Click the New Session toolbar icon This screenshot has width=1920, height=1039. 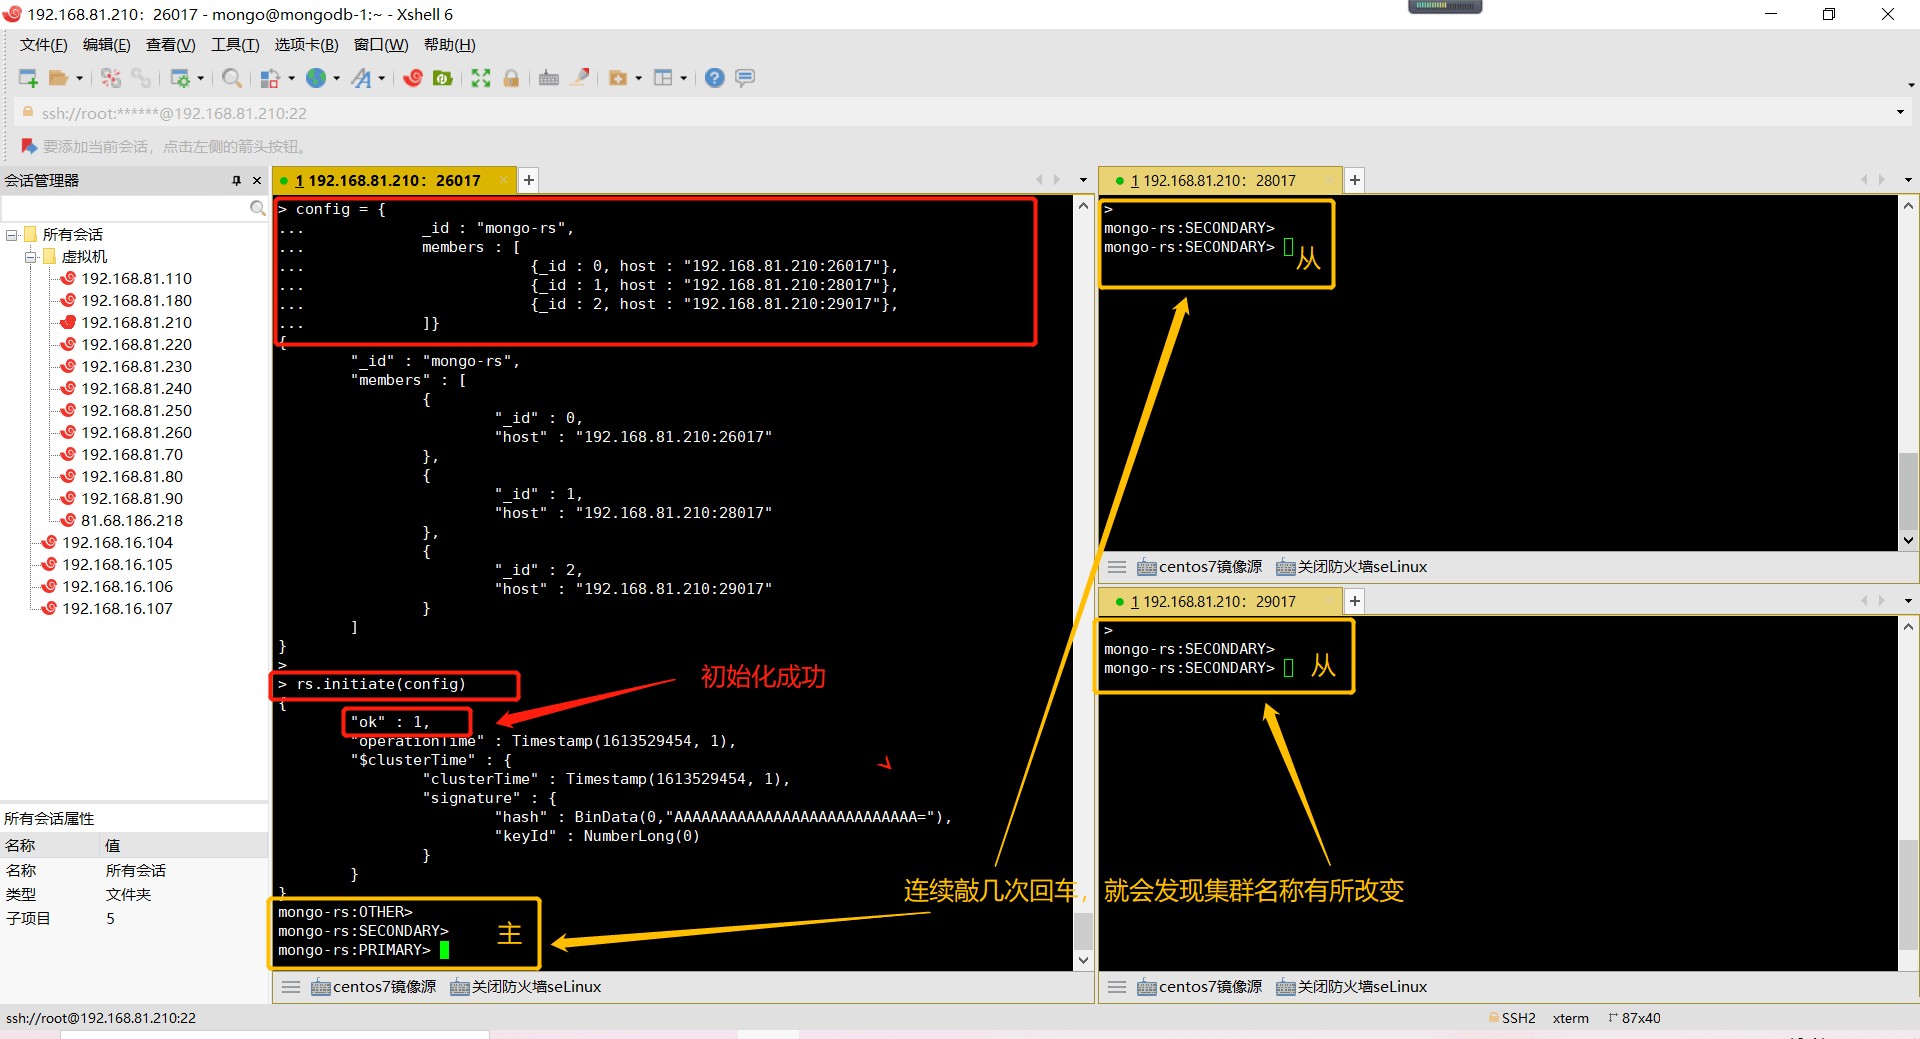tap(28, 78)
